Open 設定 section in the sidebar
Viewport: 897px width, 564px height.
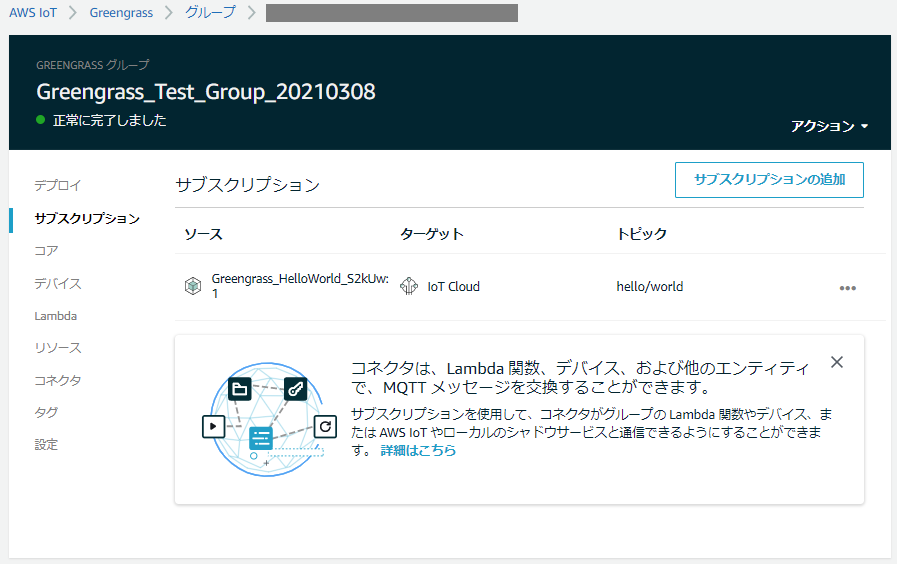pyautogui.click(x=46, y=444)
